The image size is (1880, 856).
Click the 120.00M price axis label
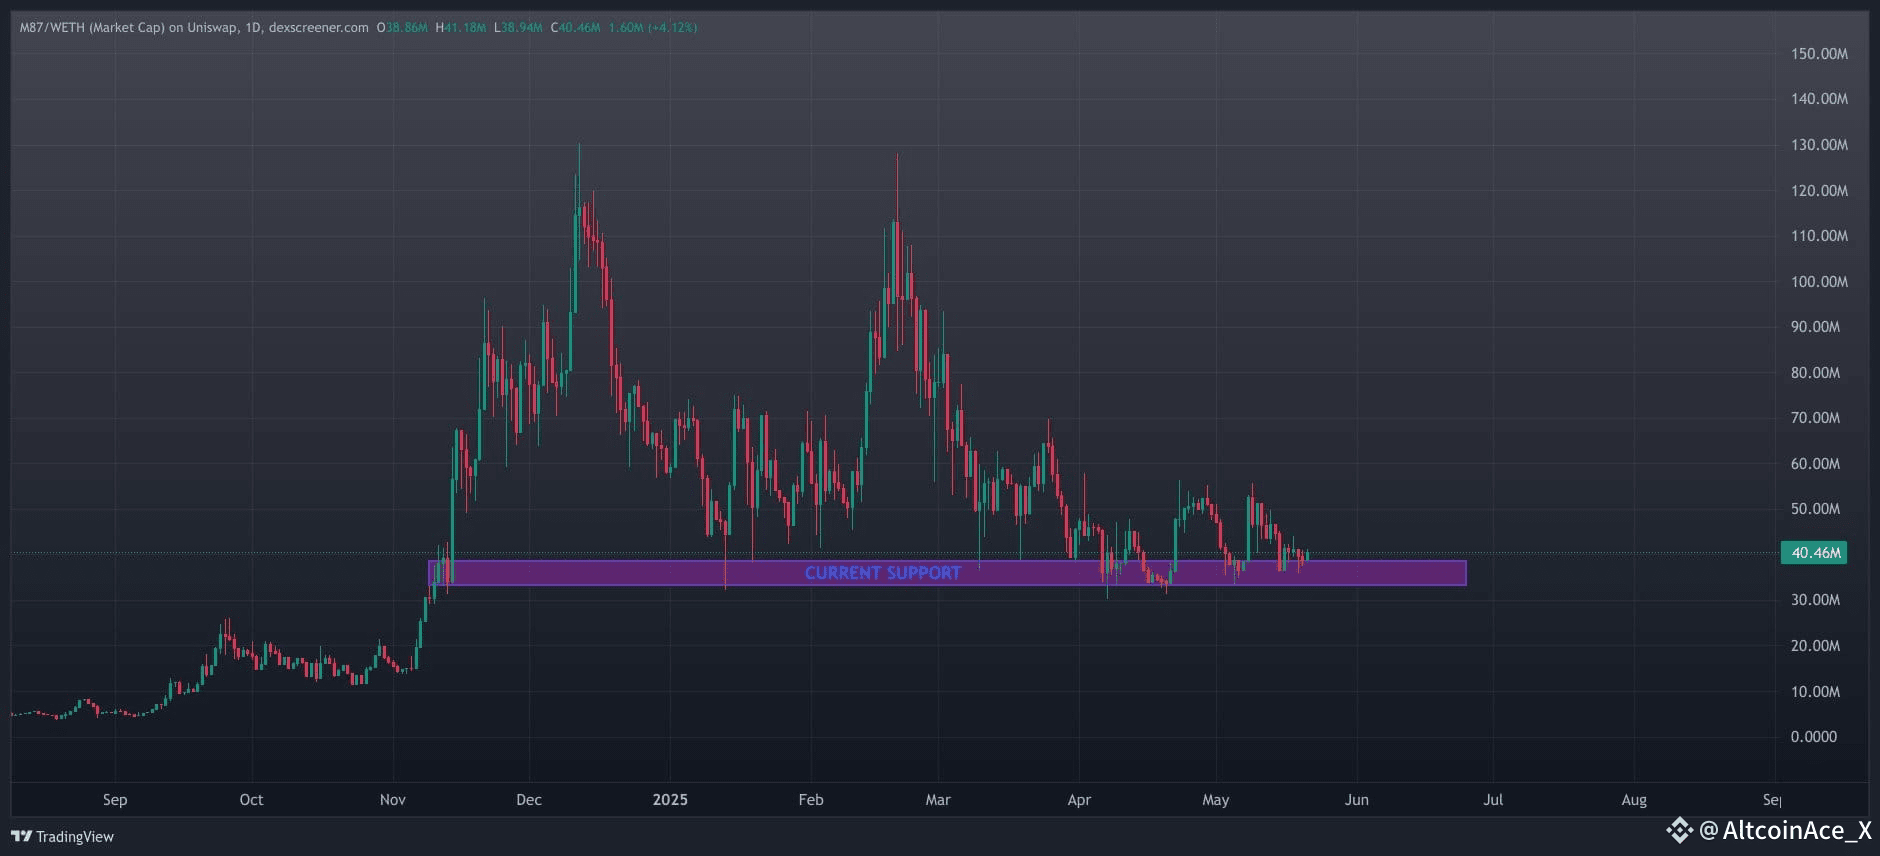click(1819, 191)
